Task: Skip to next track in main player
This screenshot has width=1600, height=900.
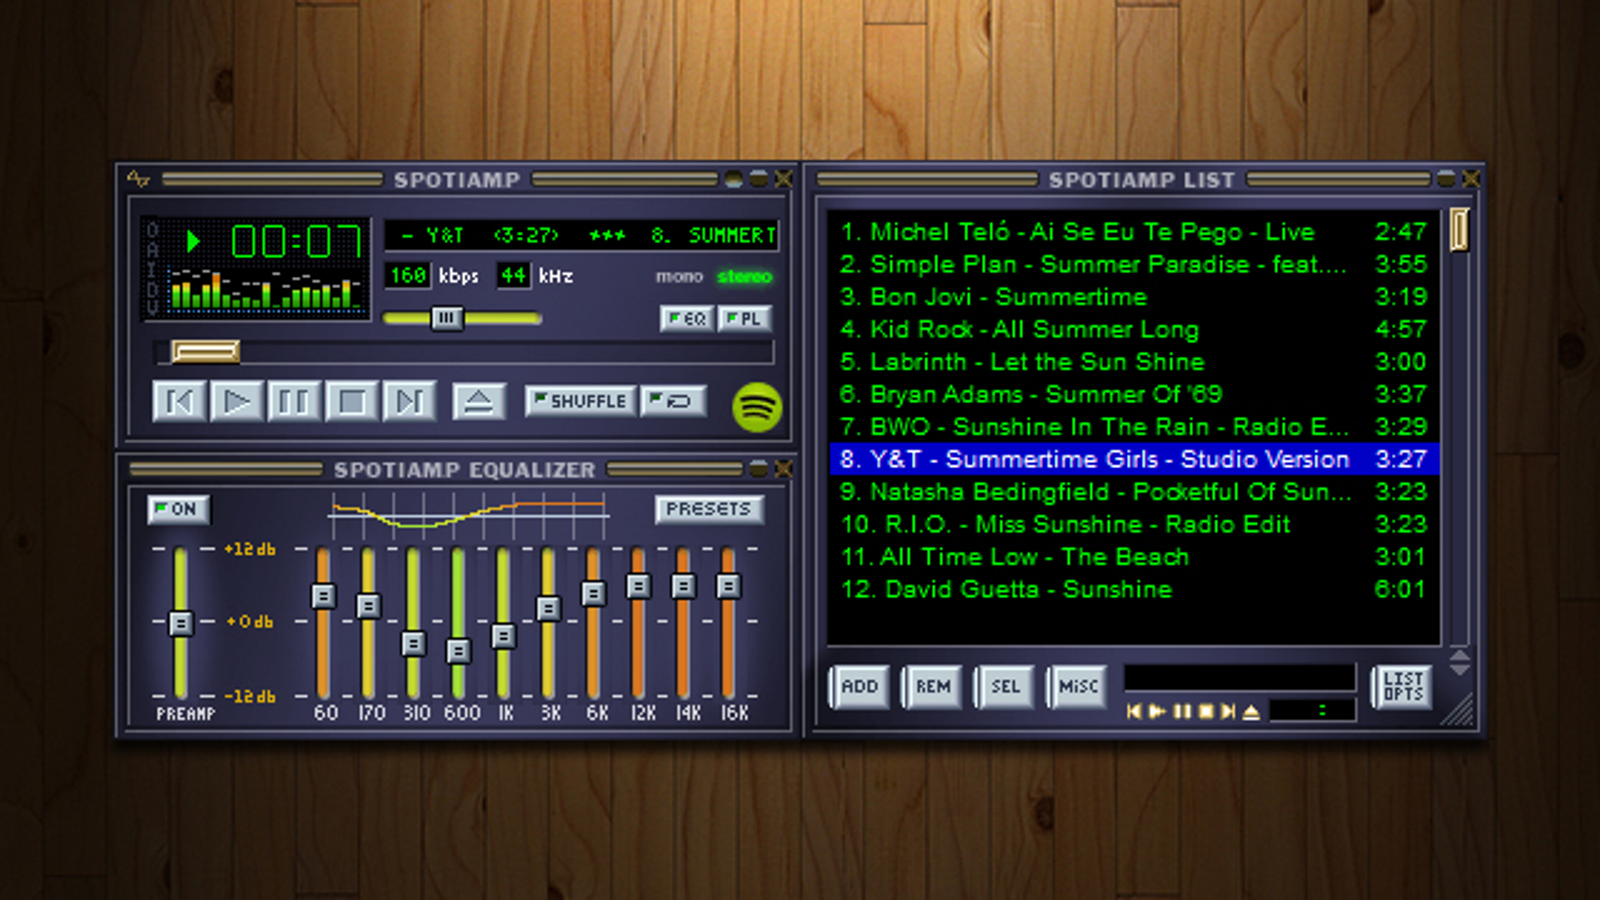Action: [x=409, y=402]
